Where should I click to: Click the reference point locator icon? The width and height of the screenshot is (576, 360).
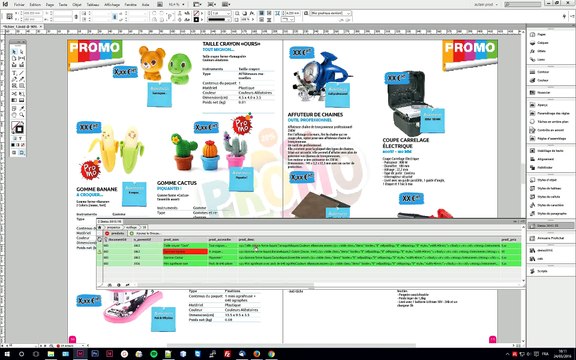tap(10, 17)
